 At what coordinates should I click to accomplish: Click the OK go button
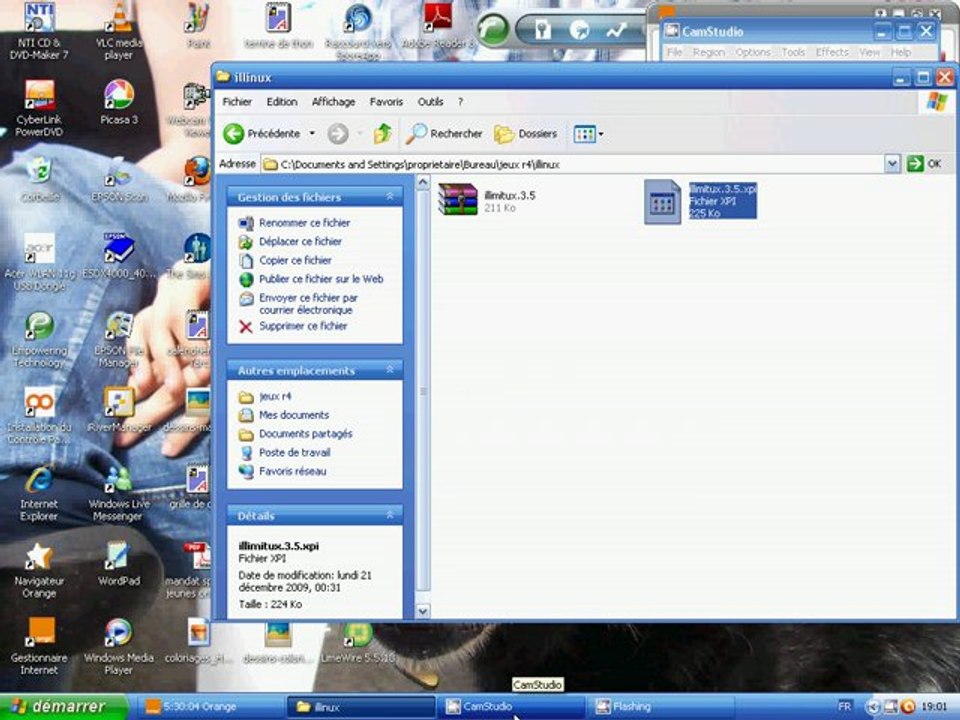[x=924, y=164]
